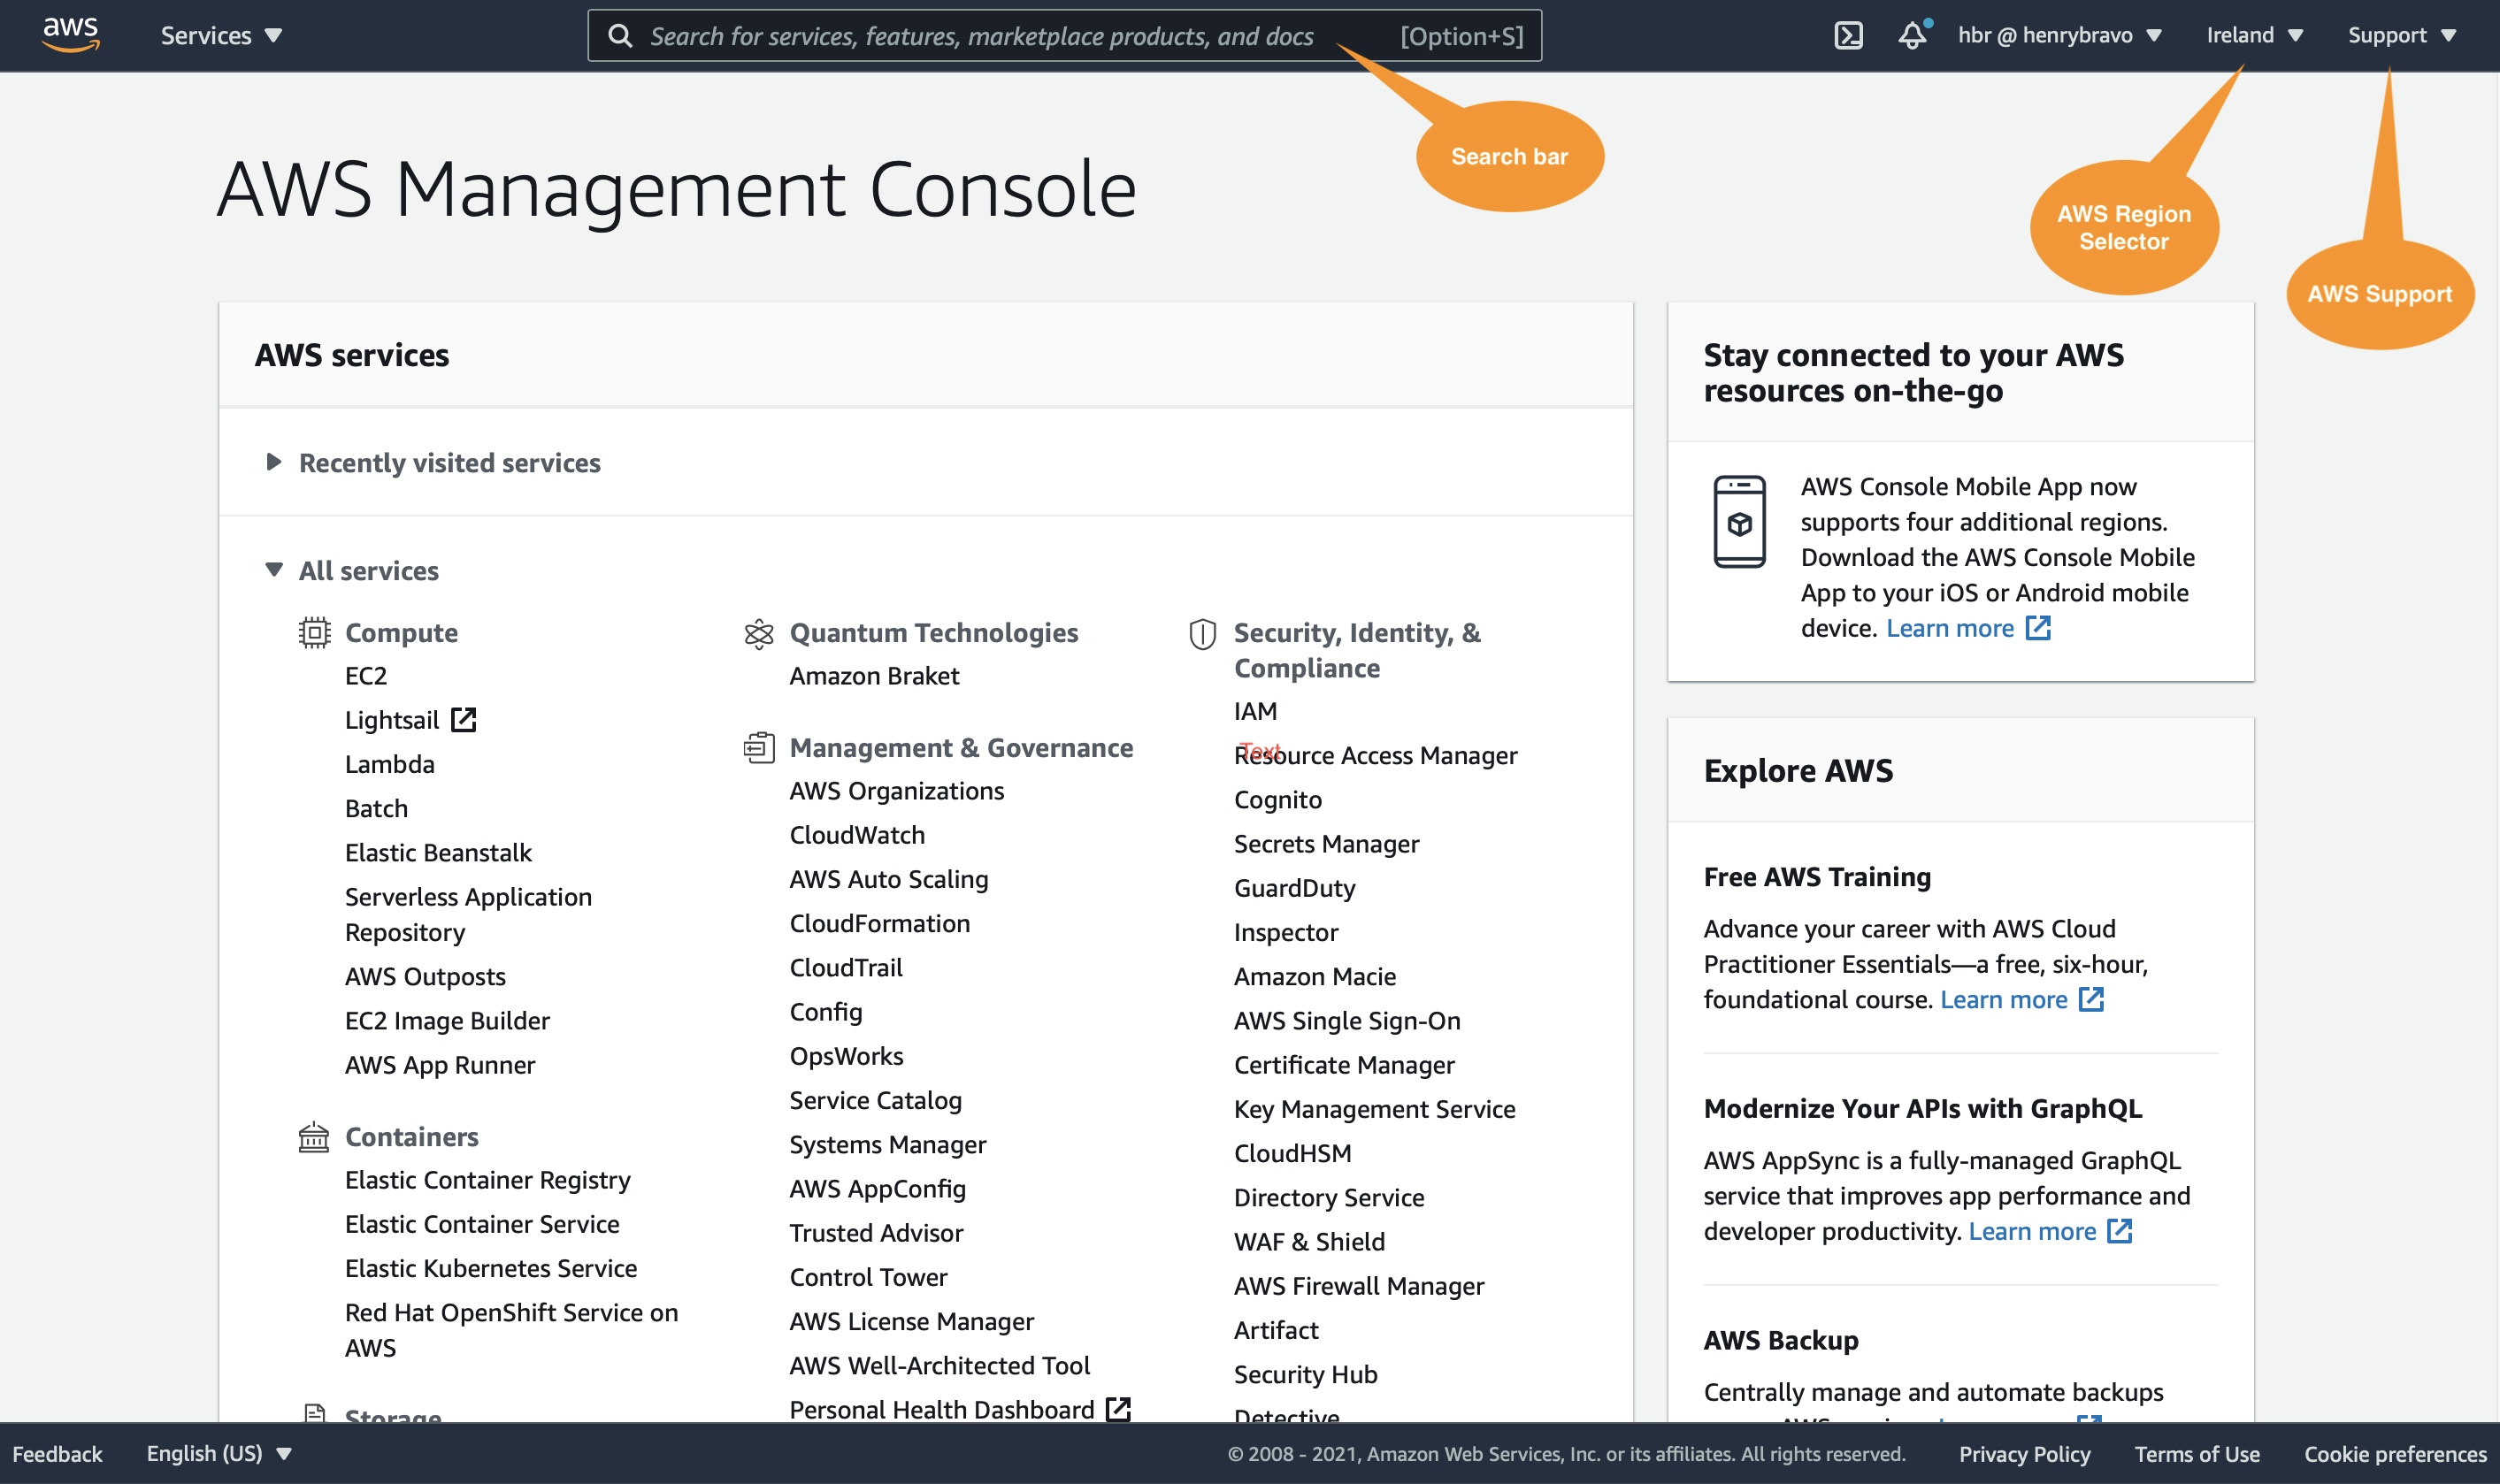
Task: Open Key Management Service
Action: [x=1374, y=1109]
